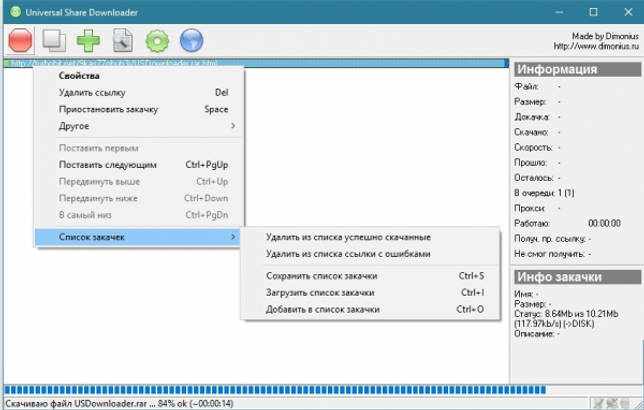Click the copy windows toolbar icon
This screenshot has height=410, width=644.
(x=54, y=41)
